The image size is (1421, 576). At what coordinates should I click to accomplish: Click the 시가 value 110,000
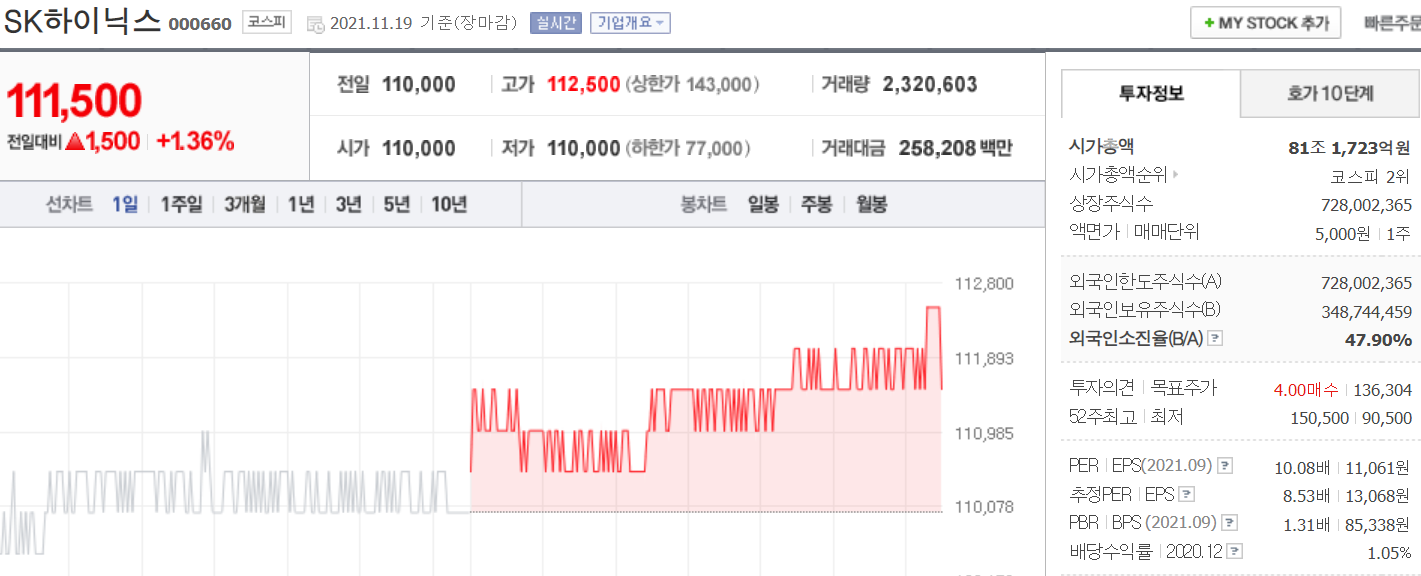(x=419, y=149)
